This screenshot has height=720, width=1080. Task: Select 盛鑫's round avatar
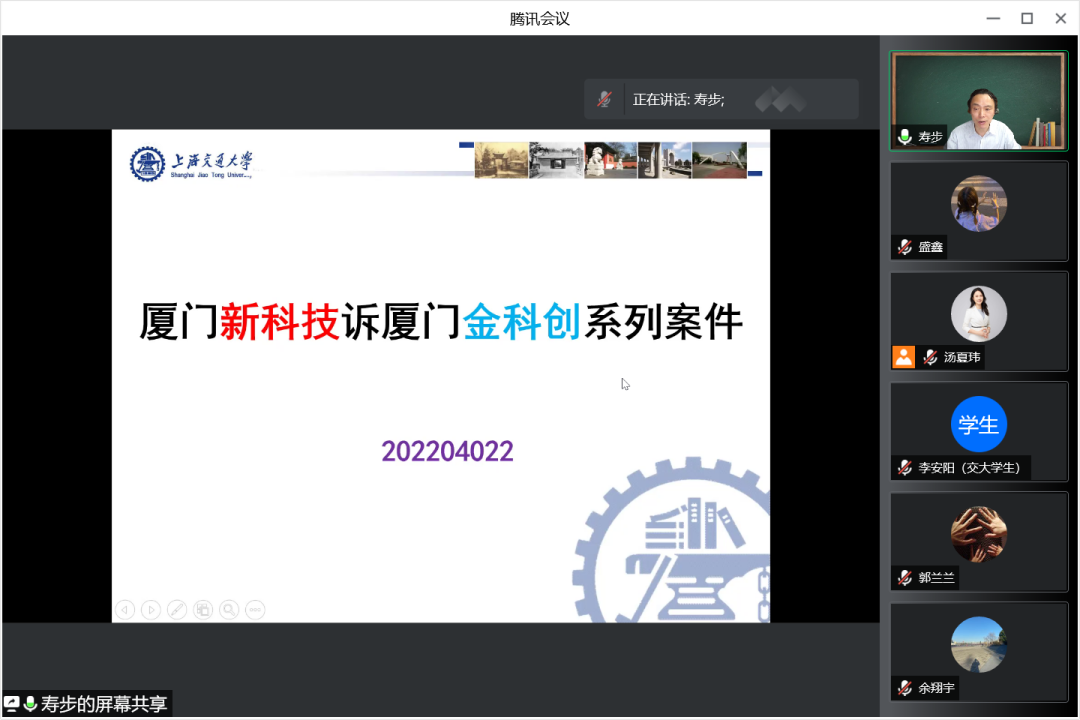pyautogui.click(x=979, y=203)
